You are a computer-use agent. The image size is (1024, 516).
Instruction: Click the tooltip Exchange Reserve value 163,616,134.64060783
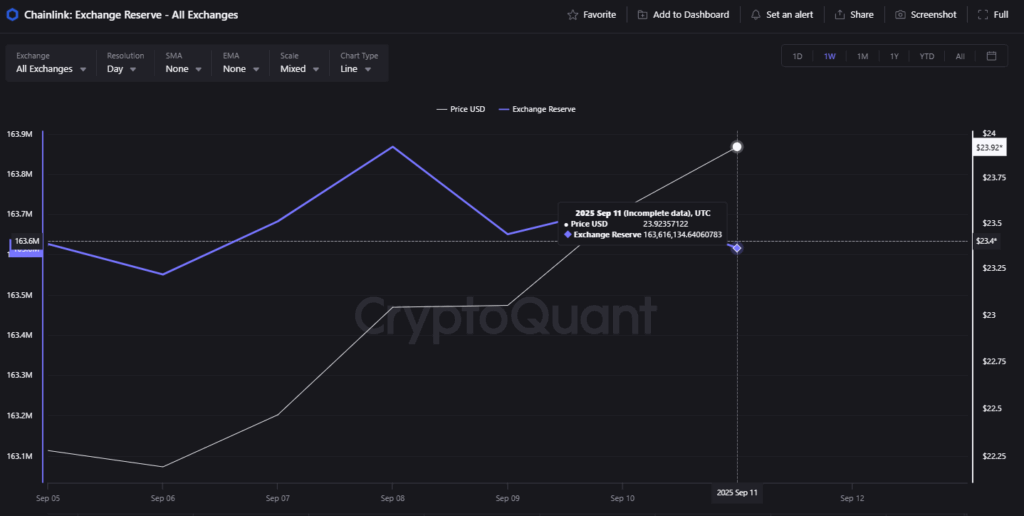point(682,234)
